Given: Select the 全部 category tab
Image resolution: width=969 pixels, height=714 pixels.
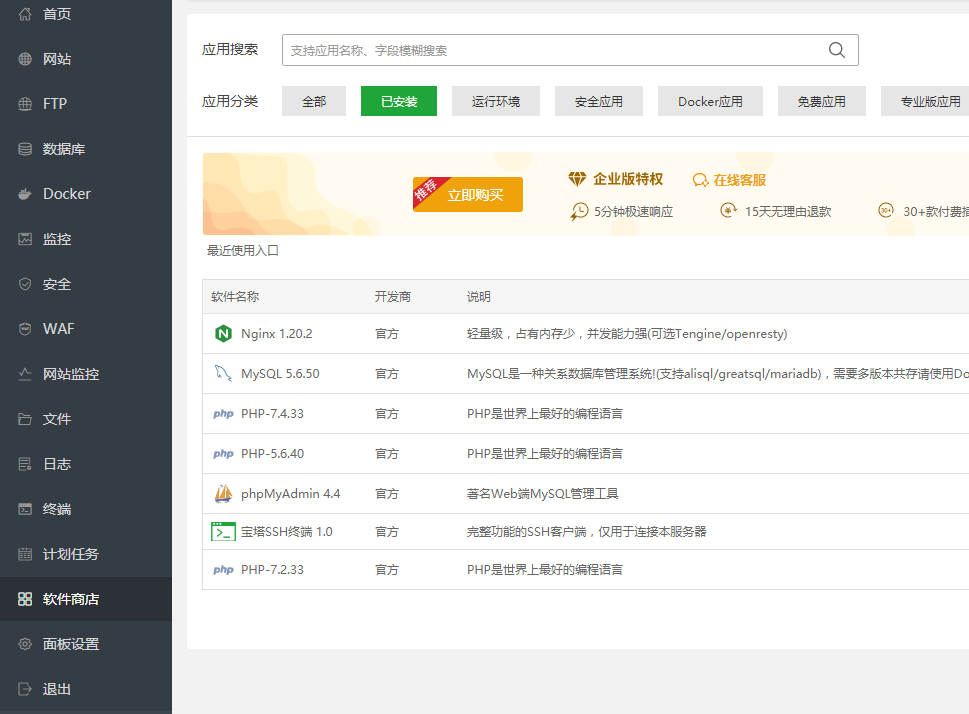Looking at the screenshot, I should point(314,101).
